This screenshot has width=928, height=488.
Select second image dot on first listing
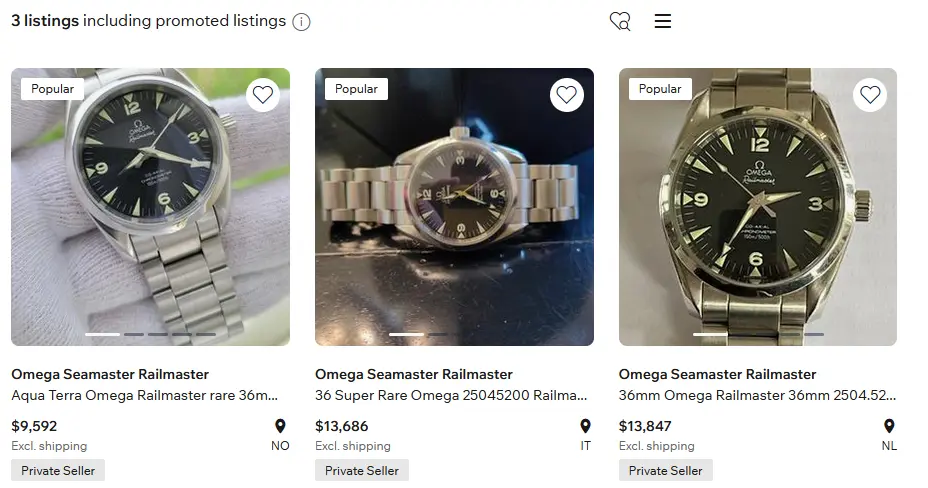coord(134,334)
